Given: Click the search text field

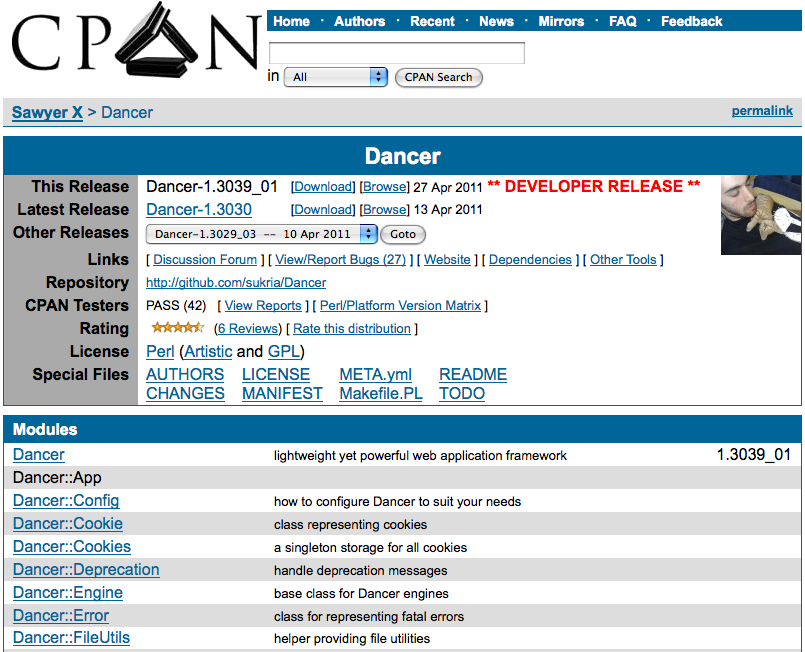Looking at the screenshot, I should click(x=397, y=53).
